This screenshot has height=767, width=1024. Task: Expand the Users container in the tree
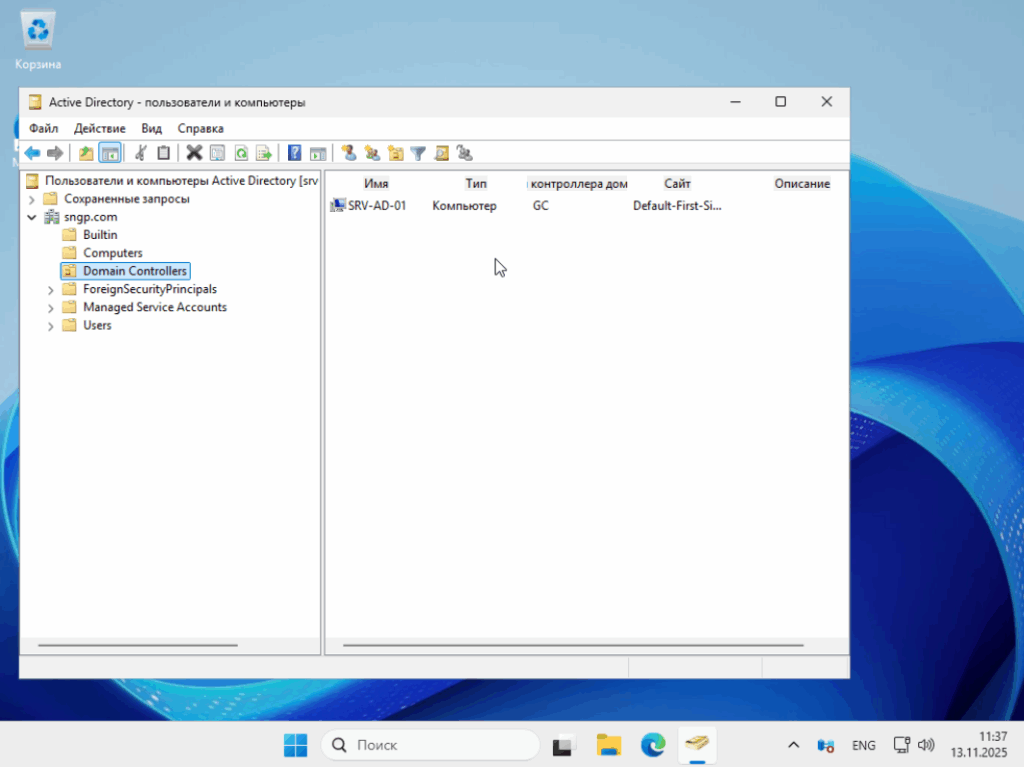tap(51, 325)
